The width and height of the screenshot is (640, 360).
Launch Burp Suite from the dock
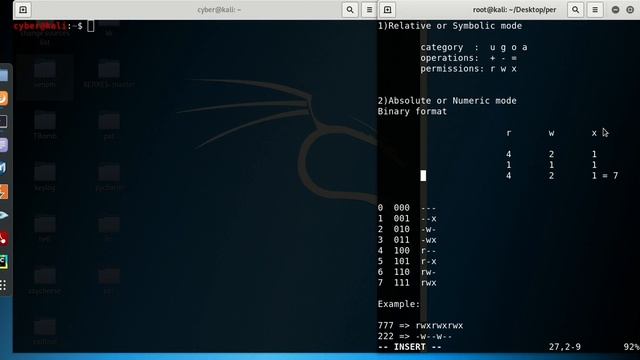tap(3, 191)
